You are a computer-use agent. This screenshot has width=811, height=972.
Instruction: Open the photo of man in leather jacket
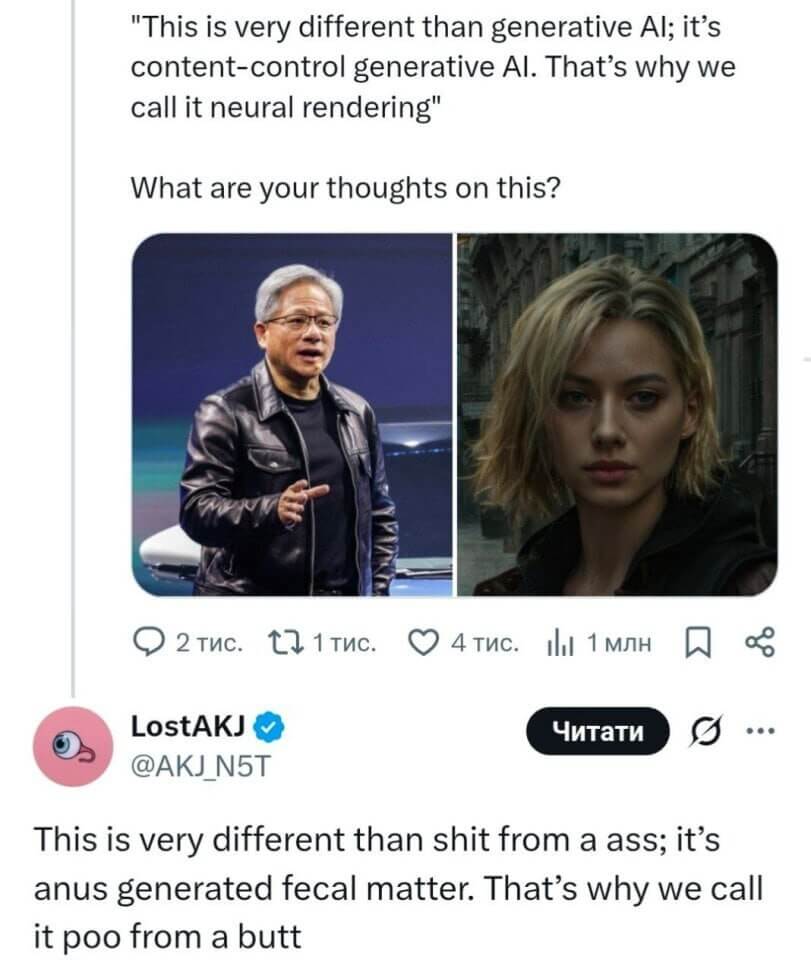[x=293, y=415]
